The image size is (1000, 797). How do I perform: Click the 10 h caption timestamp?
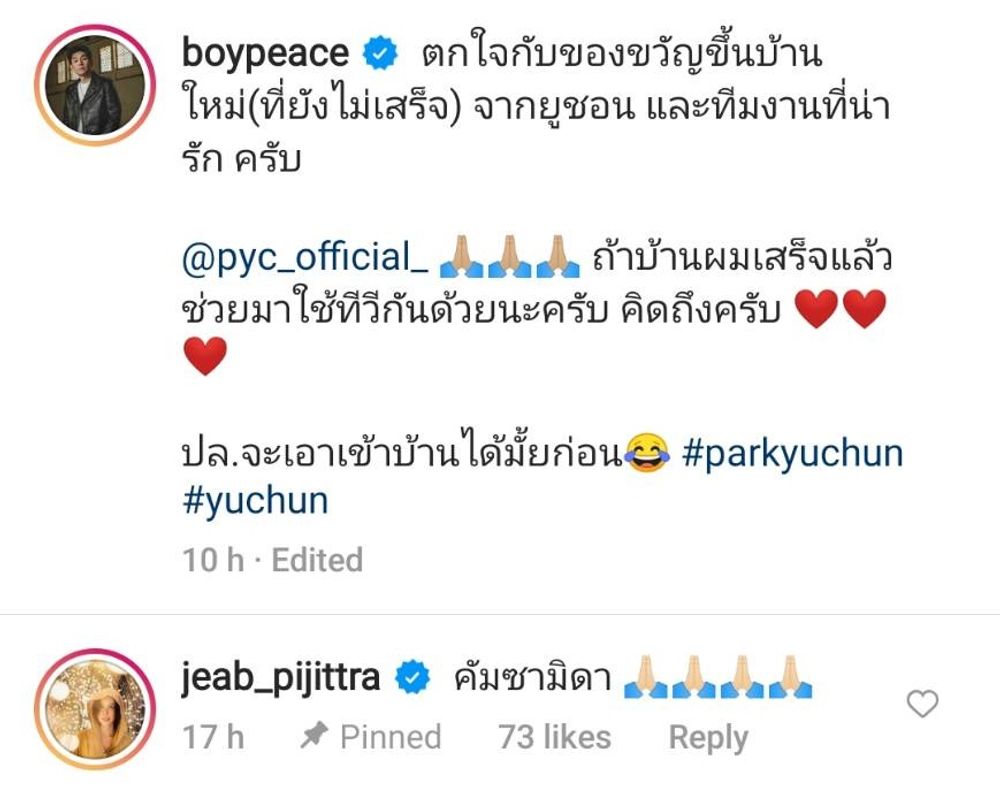point(213,560)
